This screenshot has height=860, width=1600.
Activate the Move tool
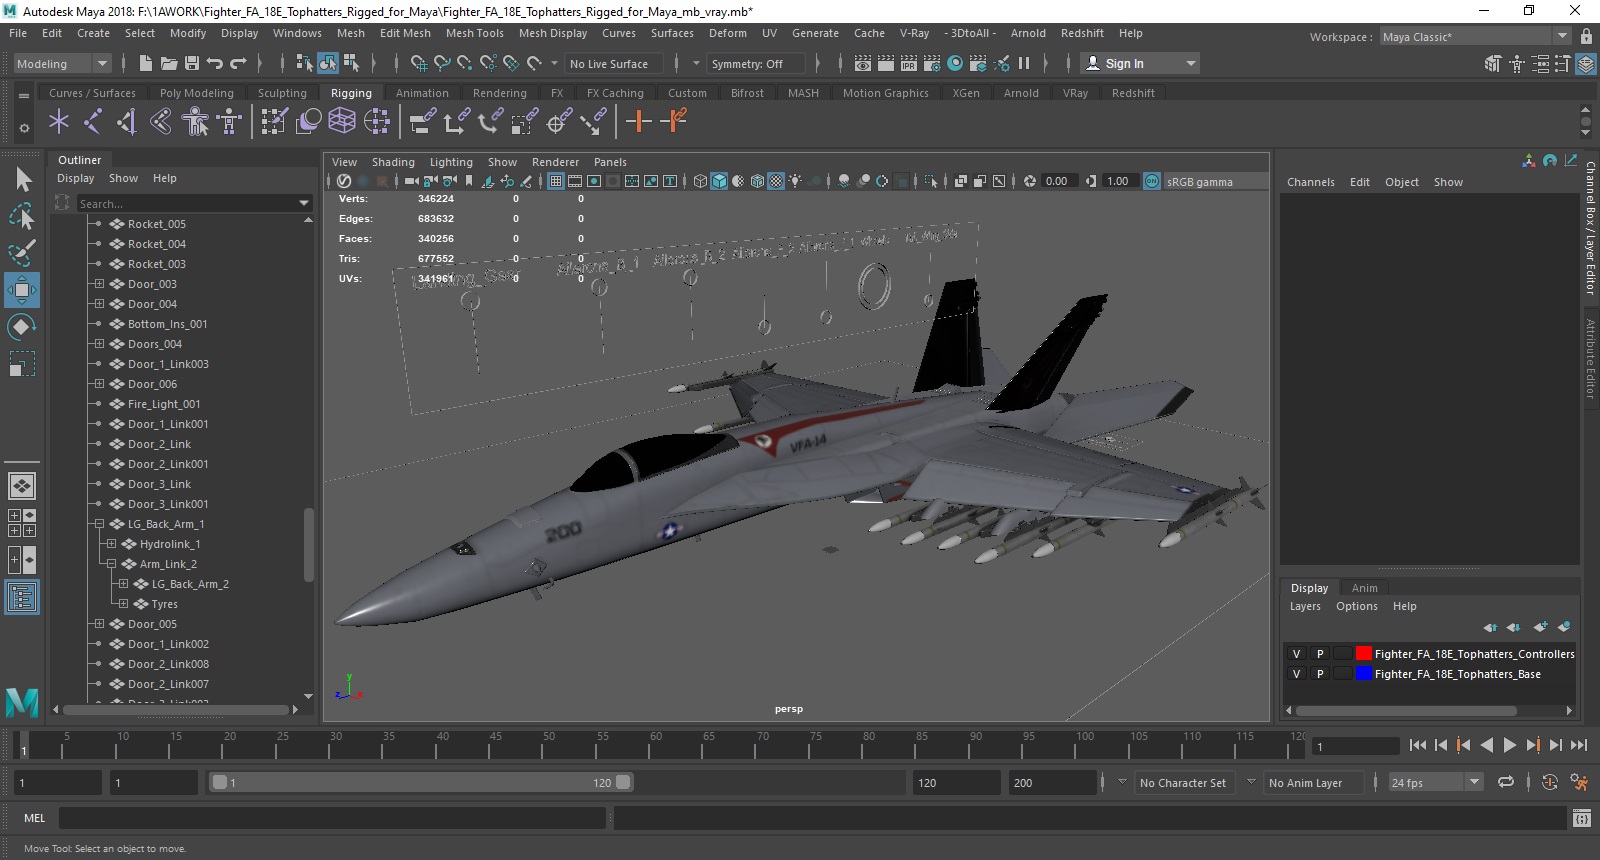22,290
